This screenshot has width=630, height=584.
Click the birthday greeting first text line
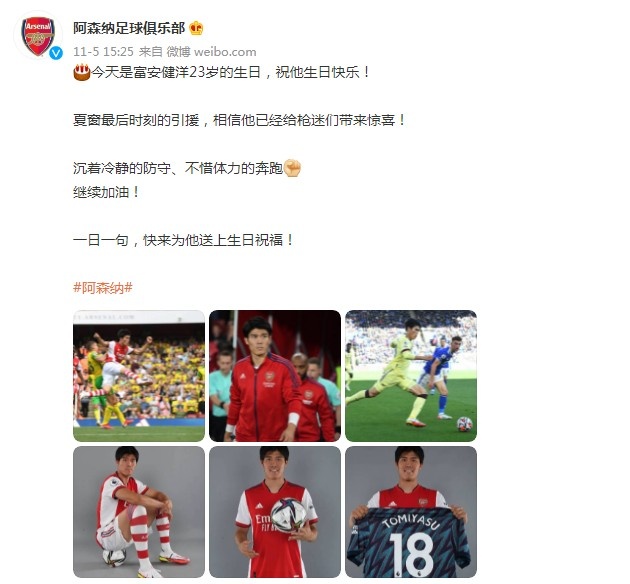tap(221, 72)
